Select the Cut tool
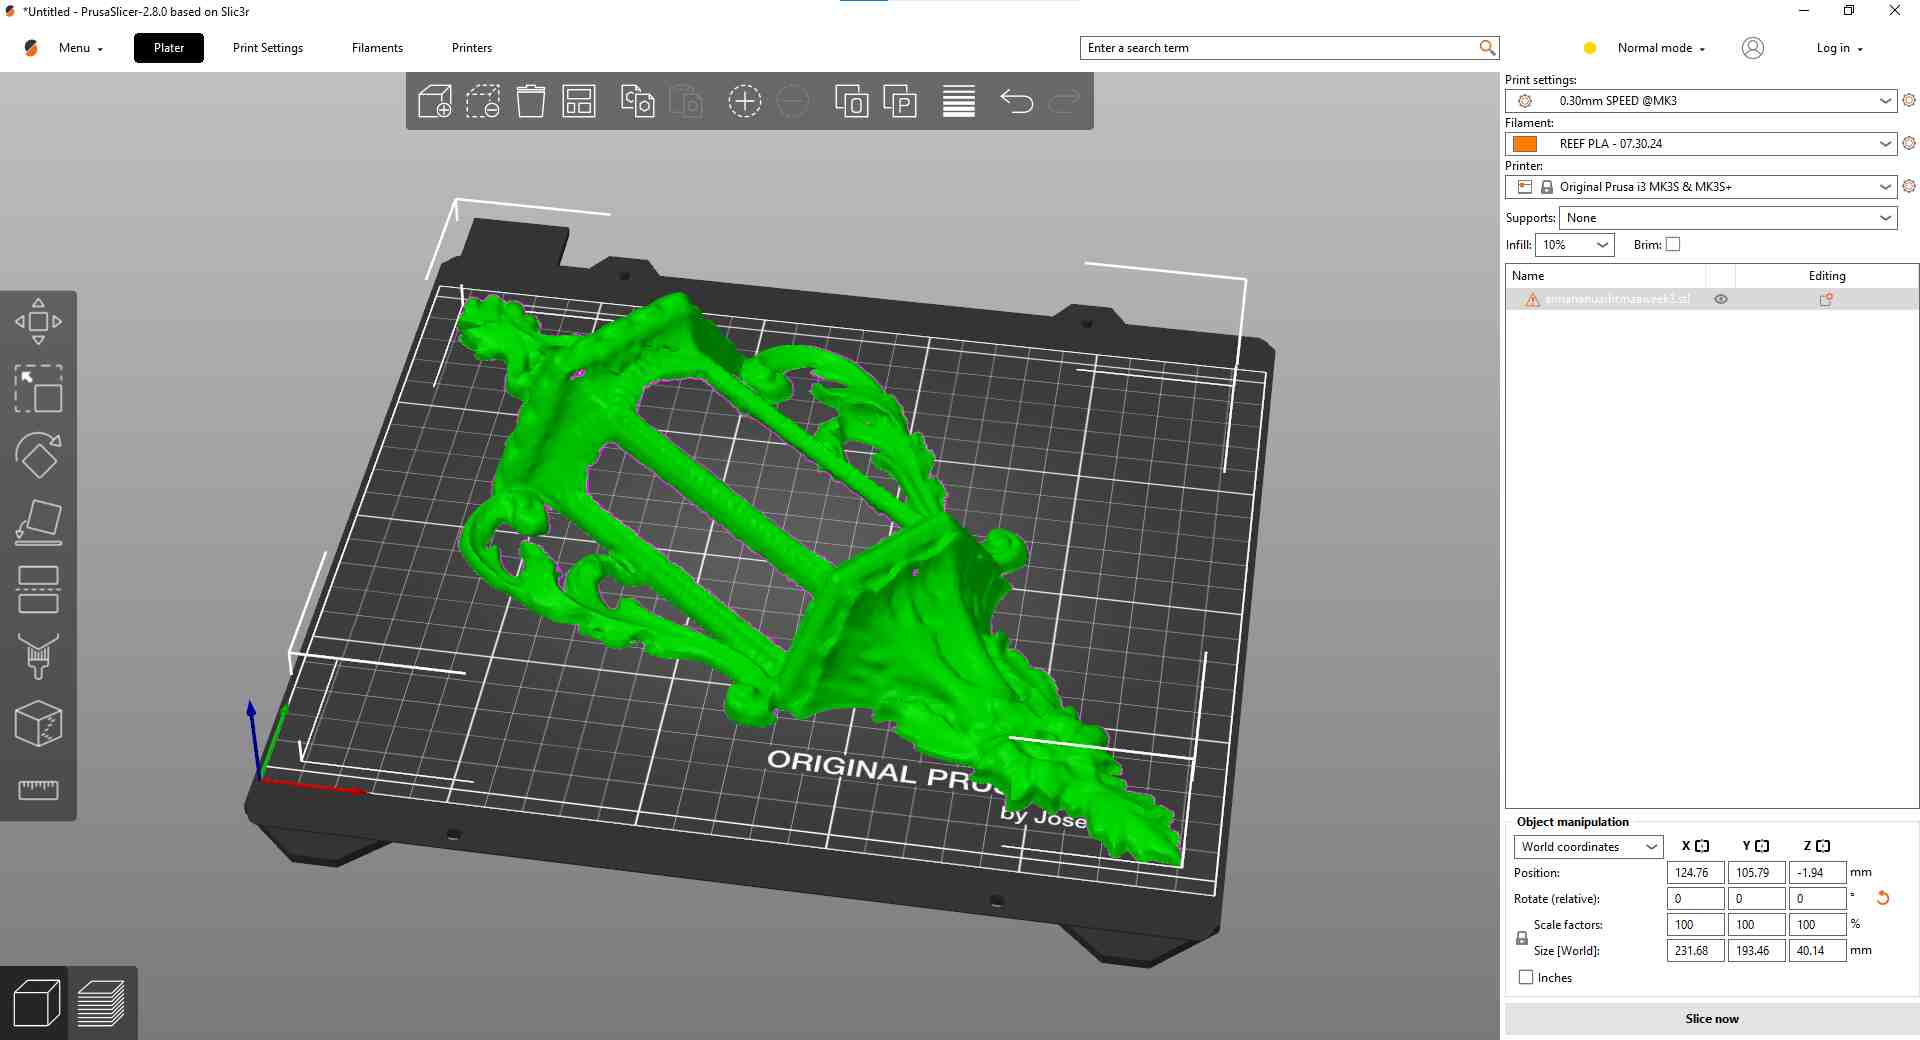 click(x=38, y=590)
